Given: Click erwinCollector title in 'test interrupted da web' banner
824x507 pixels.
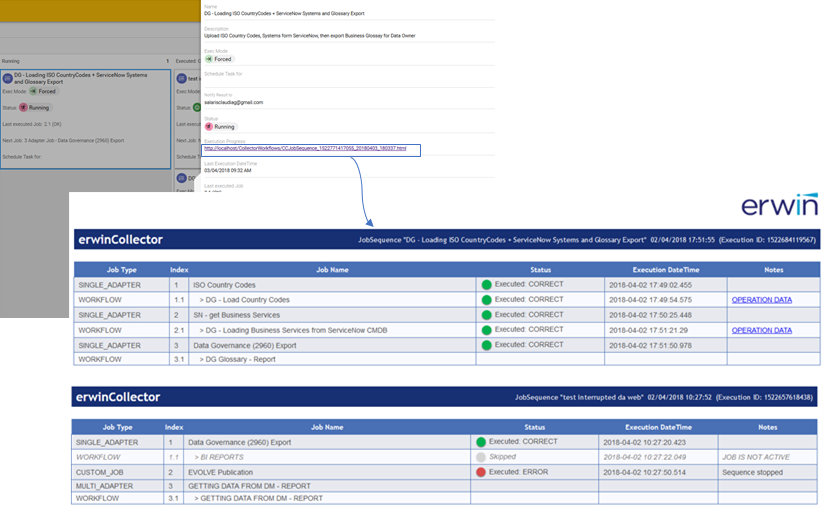Looking at the screenshot, I should (118, 397).
